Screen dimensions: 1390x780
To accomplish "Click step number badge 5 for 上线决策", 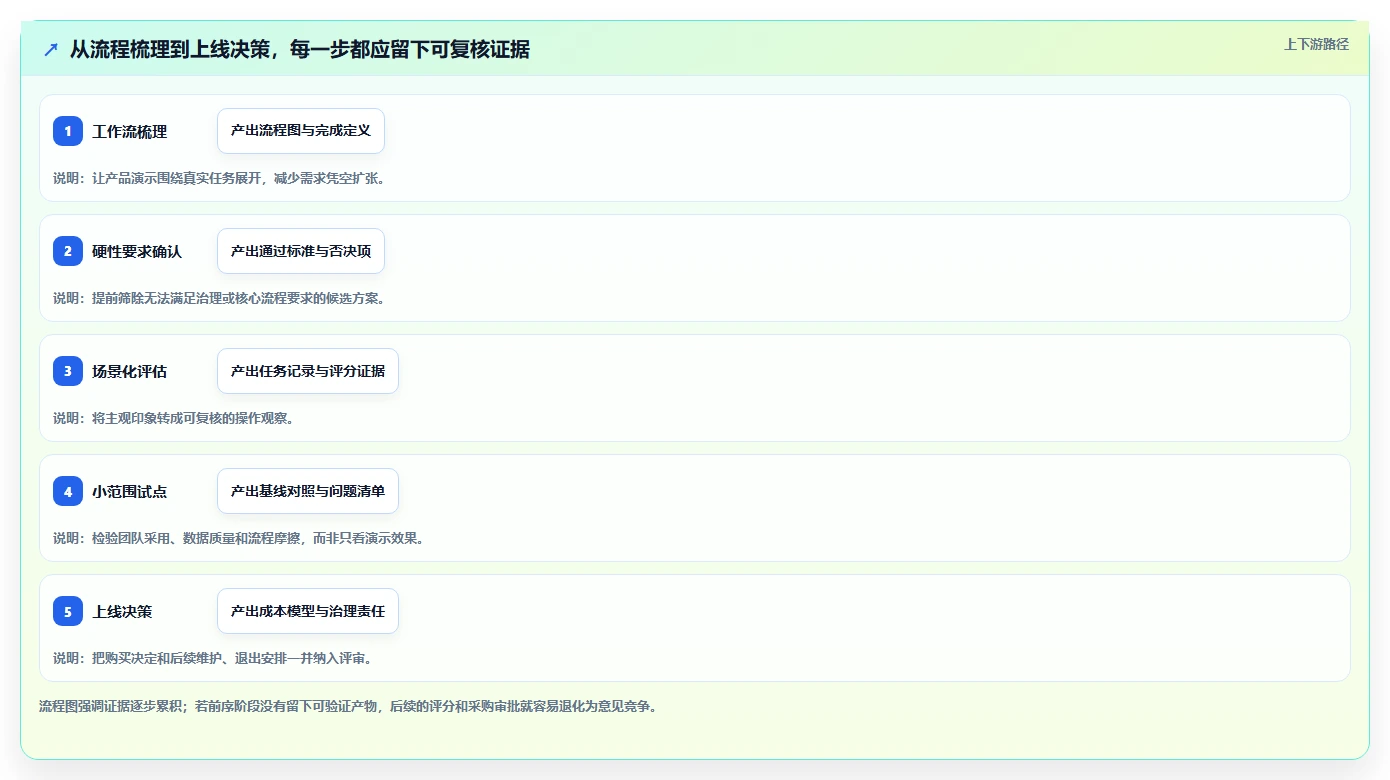I will point(68,611).
